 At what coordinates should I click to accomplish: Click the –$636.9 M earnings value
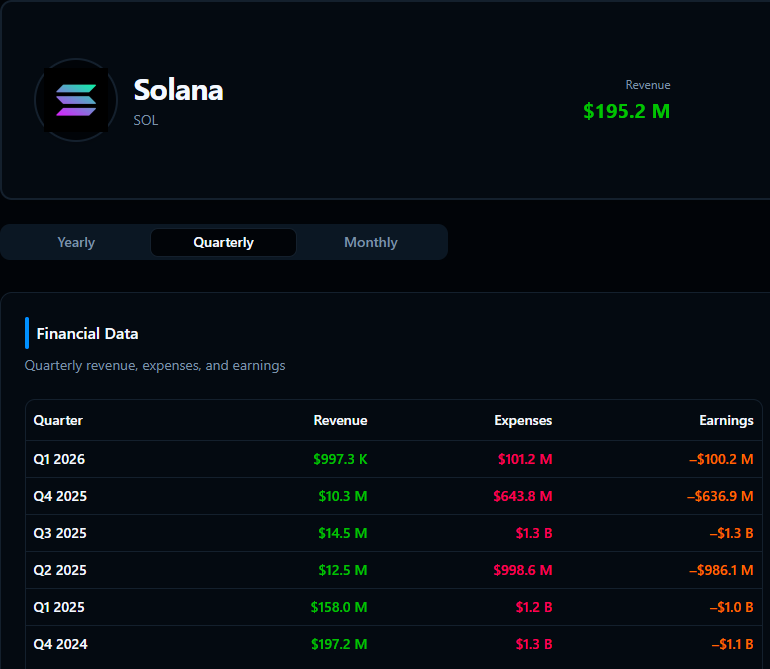pos(720,496)
